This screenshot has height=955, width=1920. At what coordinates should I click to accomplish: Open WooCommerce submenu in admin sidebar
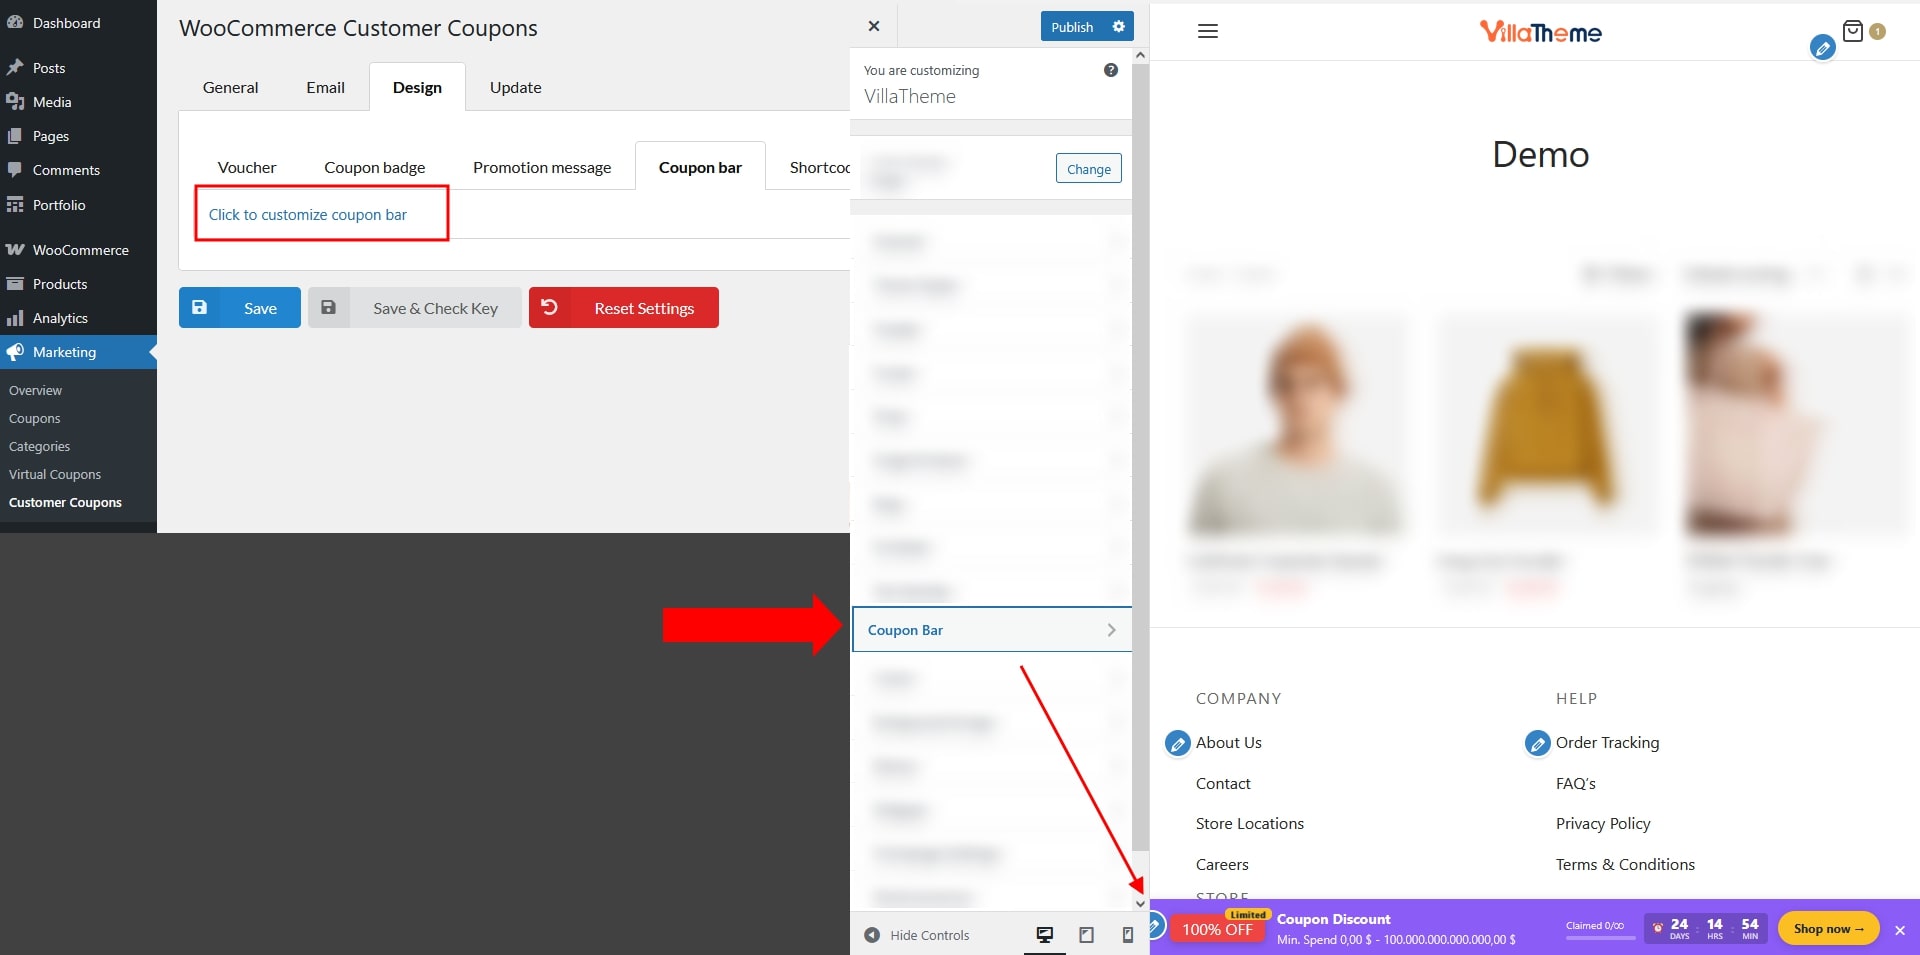click(x=80, y=250)
